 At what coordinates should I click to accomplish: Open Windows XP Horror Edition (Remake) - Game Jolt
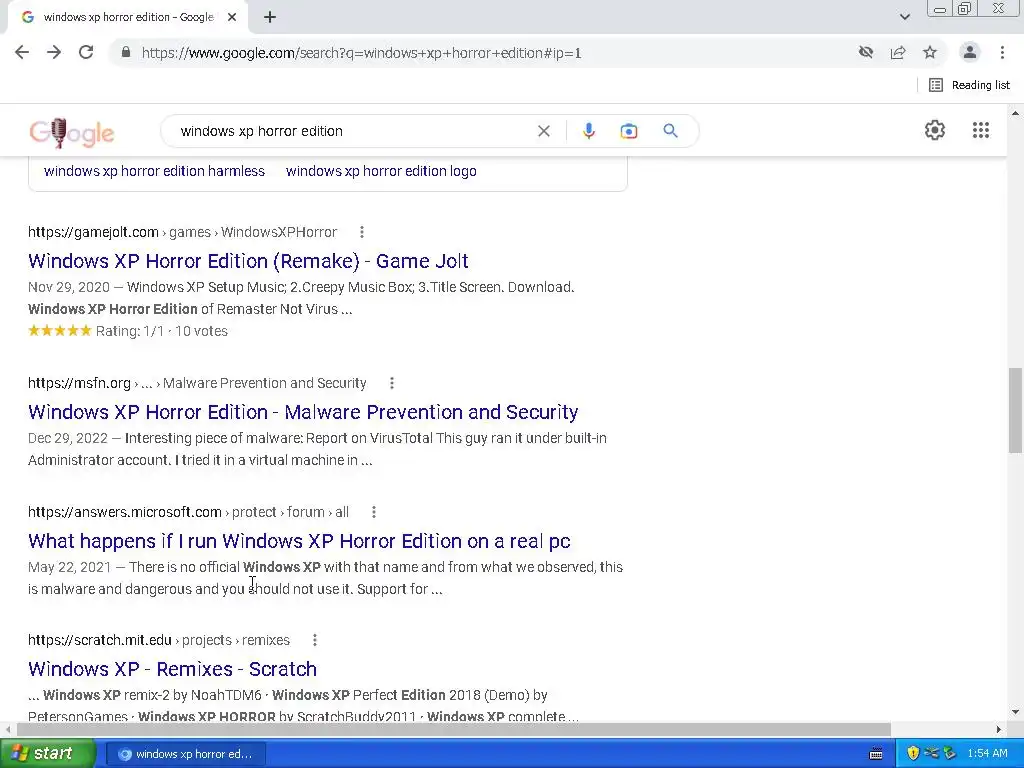pyautogui.click(x=248, y=261)
